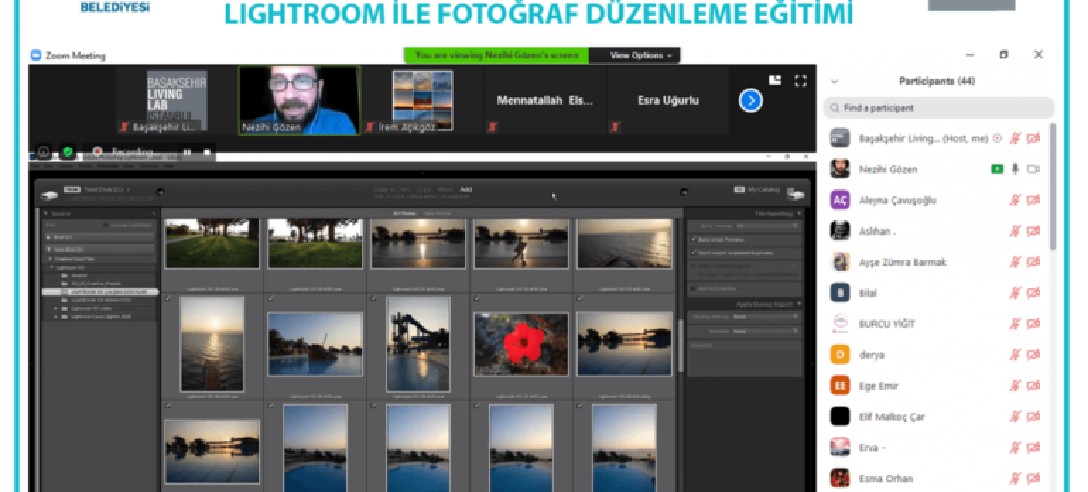
Task: Click into the Find a participant search field
Action: 938,108
